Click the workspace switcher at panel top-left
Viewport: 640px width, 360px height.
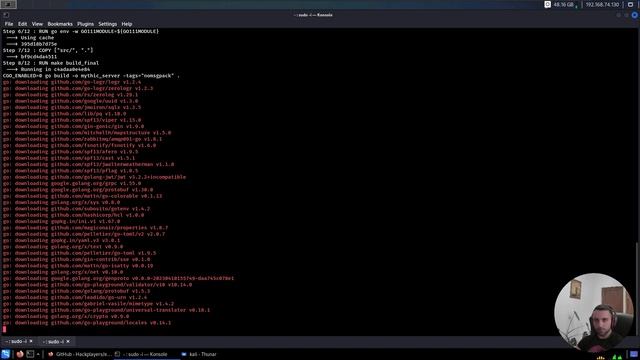click(8, 4)
